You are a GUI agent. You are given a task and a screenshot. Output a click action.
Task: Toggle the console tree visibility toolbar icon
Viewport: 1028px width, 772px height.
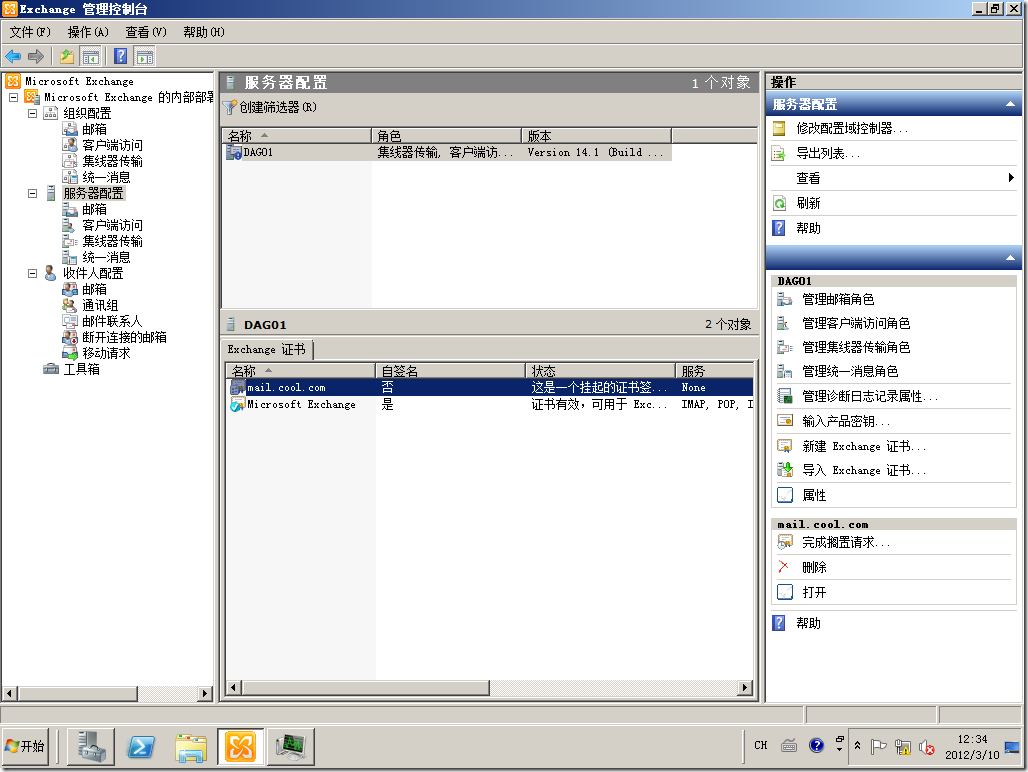point(90,56)
